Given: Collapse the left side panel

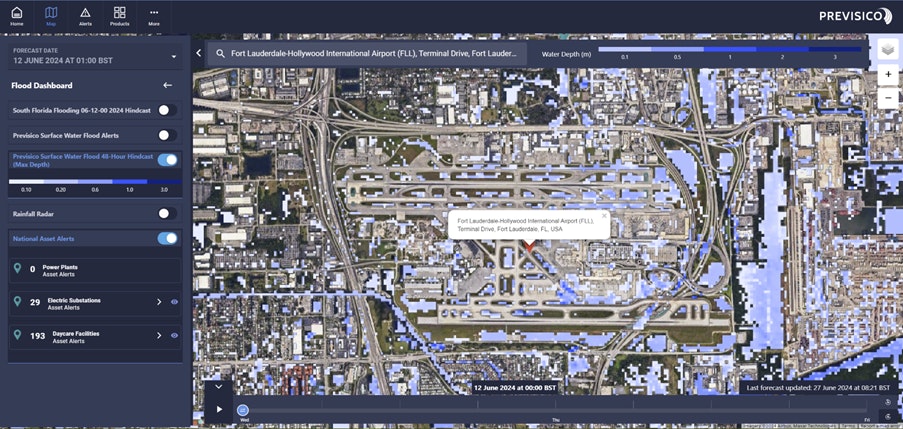Looking at the screenshot, I should point(199,53).
